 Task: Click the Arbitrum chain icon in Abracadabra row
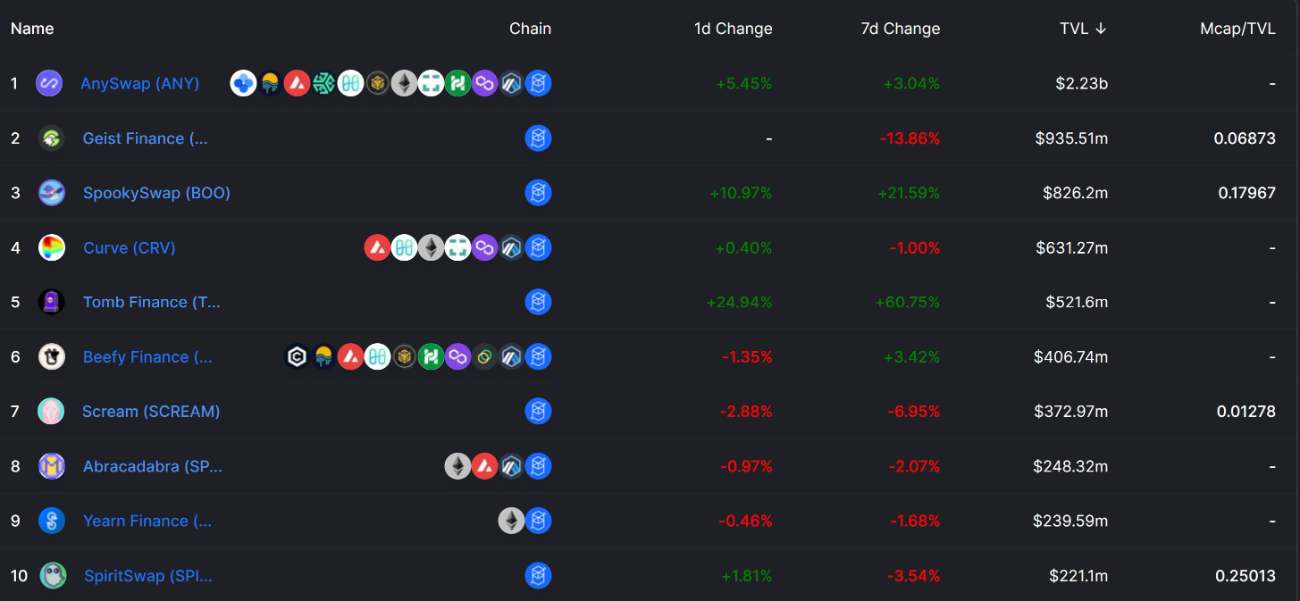512,466
